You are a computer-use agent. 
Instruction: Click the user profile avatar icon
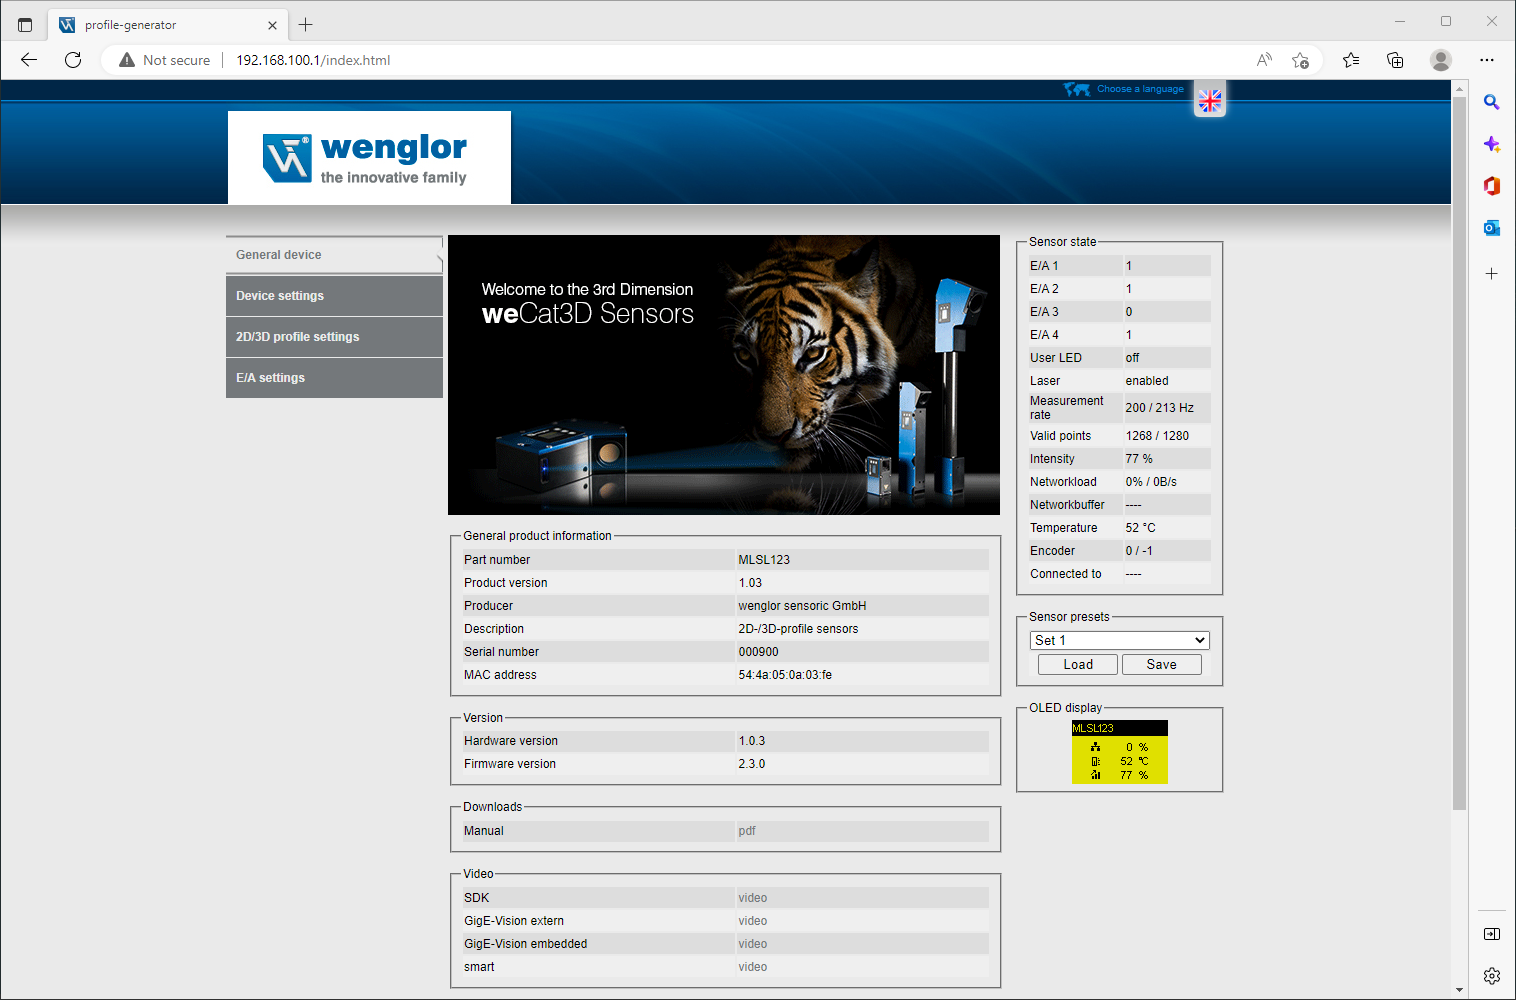(1440, 60)
